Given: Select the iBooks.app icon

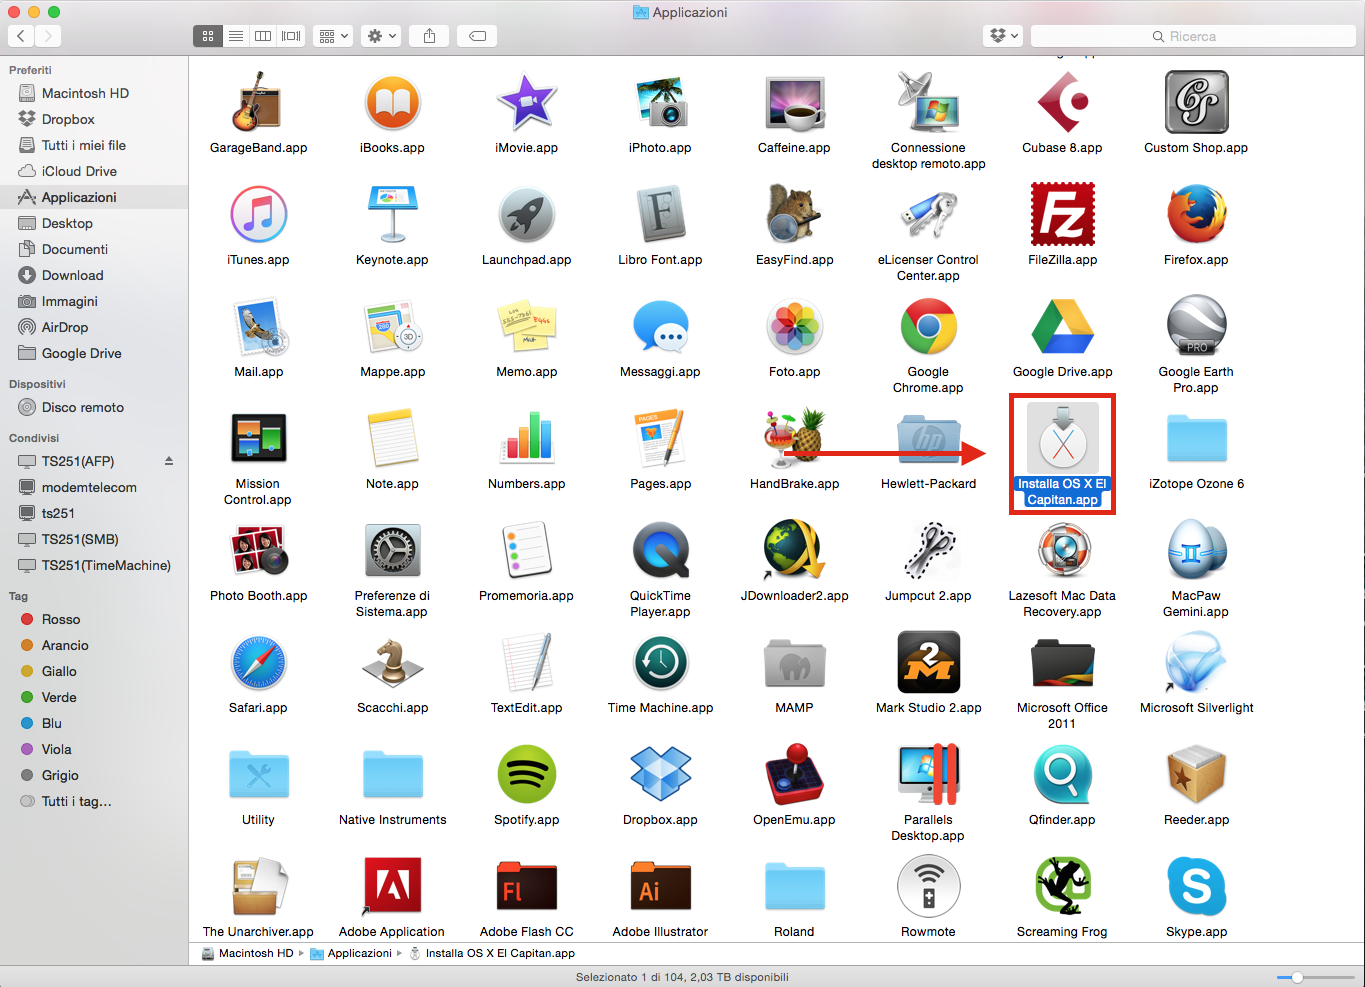Looking at the screenshot, I should click(392, 102).
